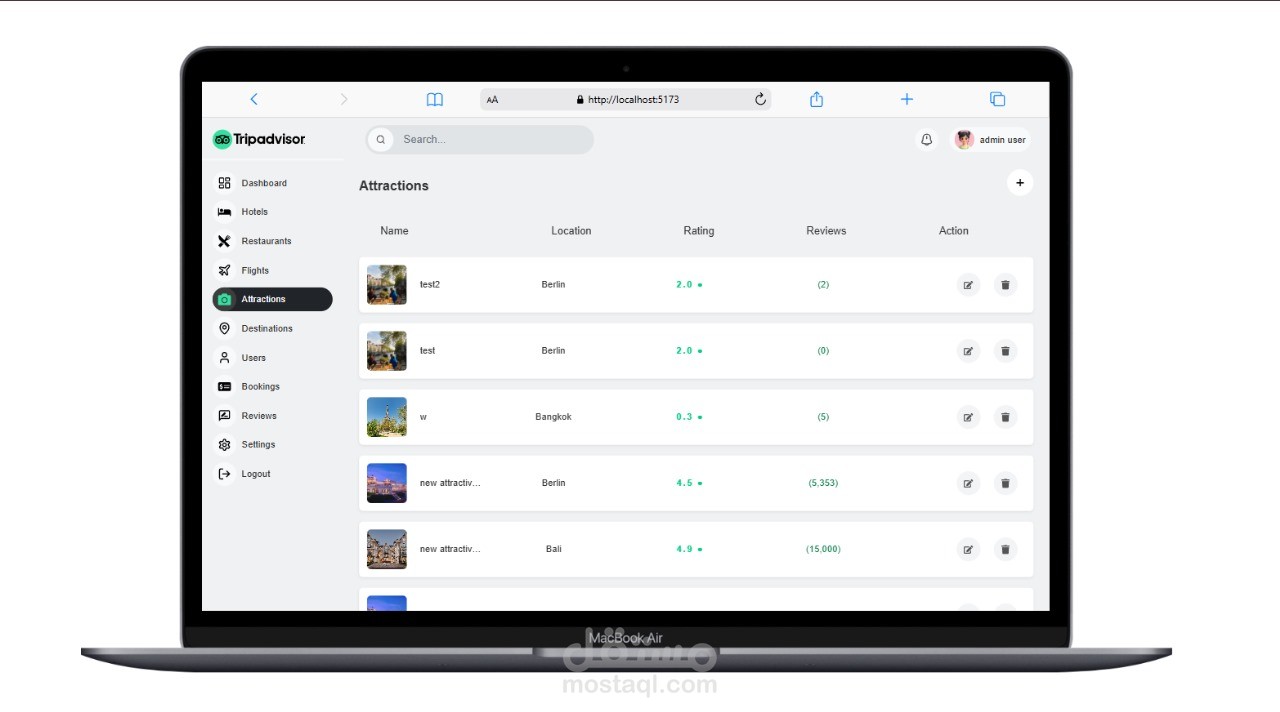The height and width of the screenshot is (712, 1280).
Task: Open Bookings in the sidebar
Action: coord(272,386)
